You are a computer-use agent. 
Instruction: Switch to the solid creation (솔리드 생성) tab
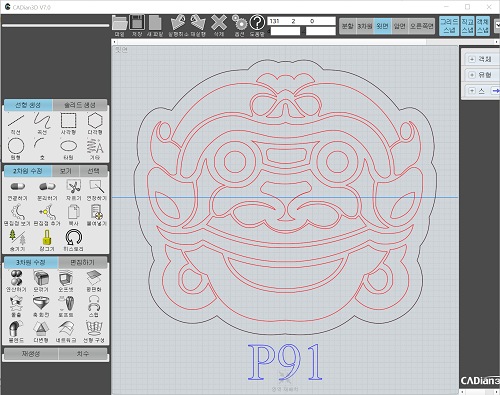[x=80, y=105]
